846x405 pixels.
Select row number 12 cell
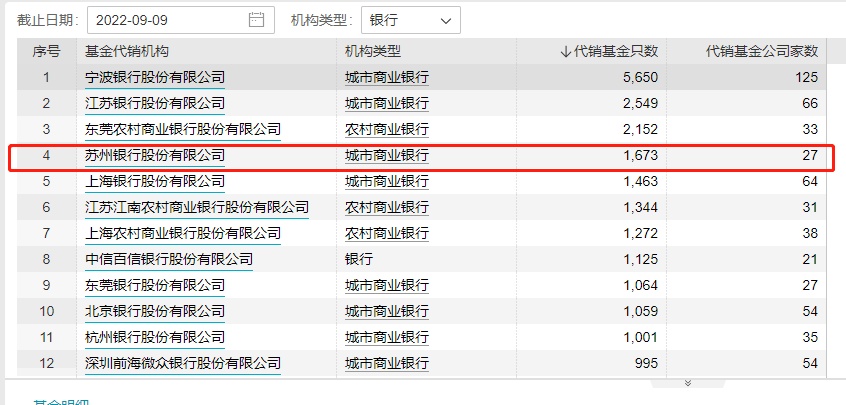tap(46, 363)
